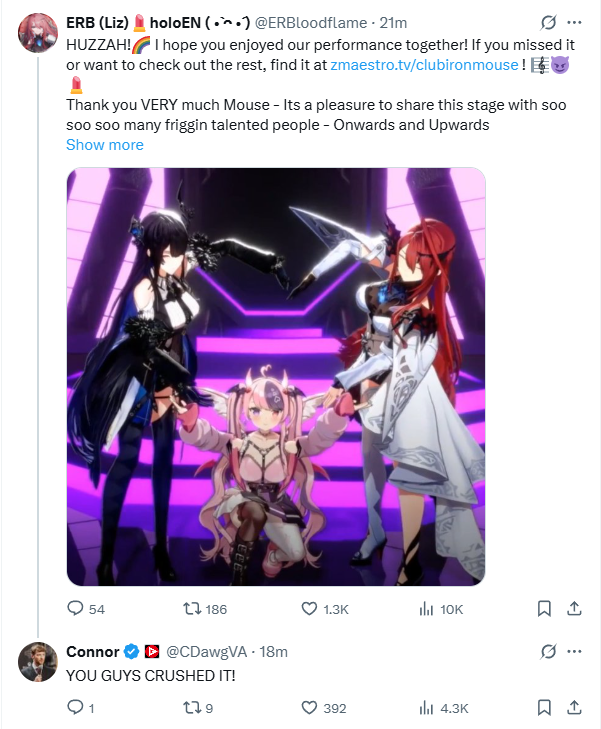This screenshot has width=601, height=729.
Task: Expand tweet text with Show more
Action: pyautogui.click(x=105, y=145)
